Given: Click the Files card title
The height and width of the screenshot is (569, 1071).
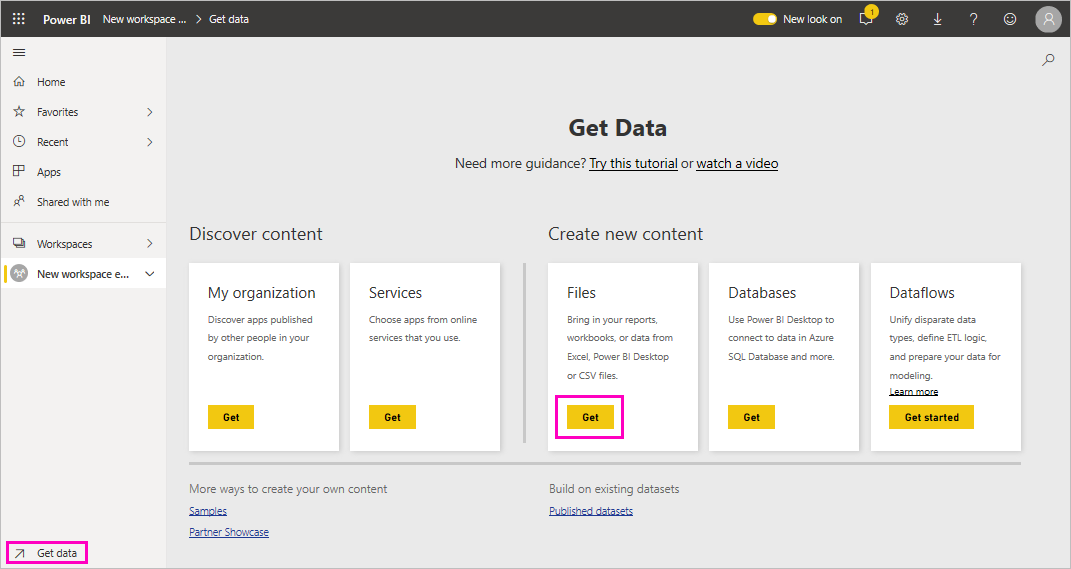Looking at the screenshot, I should (x=581, y=293).
